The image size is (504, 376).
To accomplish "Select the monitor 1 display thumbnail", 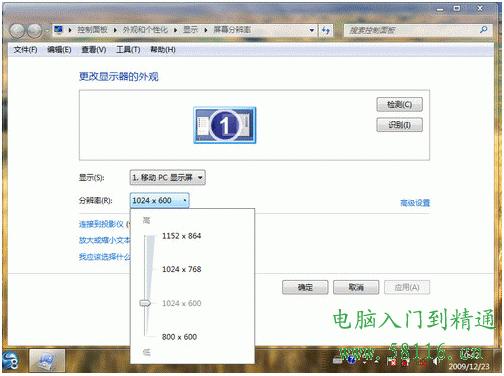I will tap(225, 125).
